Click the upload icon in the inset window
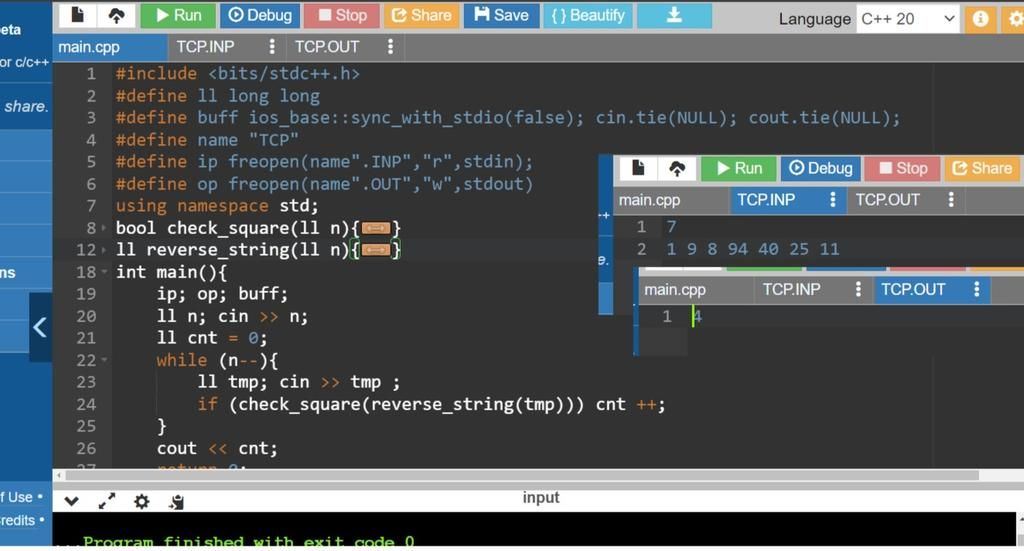The height and width of the screenshot is (551, 1024). [677, 168]
